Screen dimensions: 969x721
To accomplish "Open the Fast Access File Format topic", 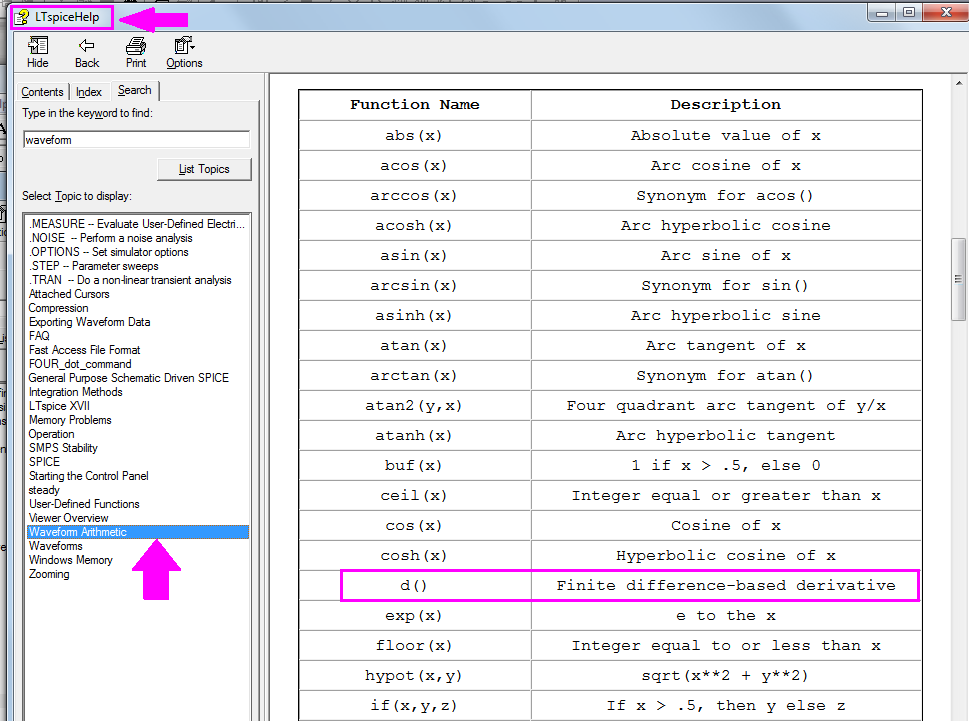I will [x=85, y=350].
